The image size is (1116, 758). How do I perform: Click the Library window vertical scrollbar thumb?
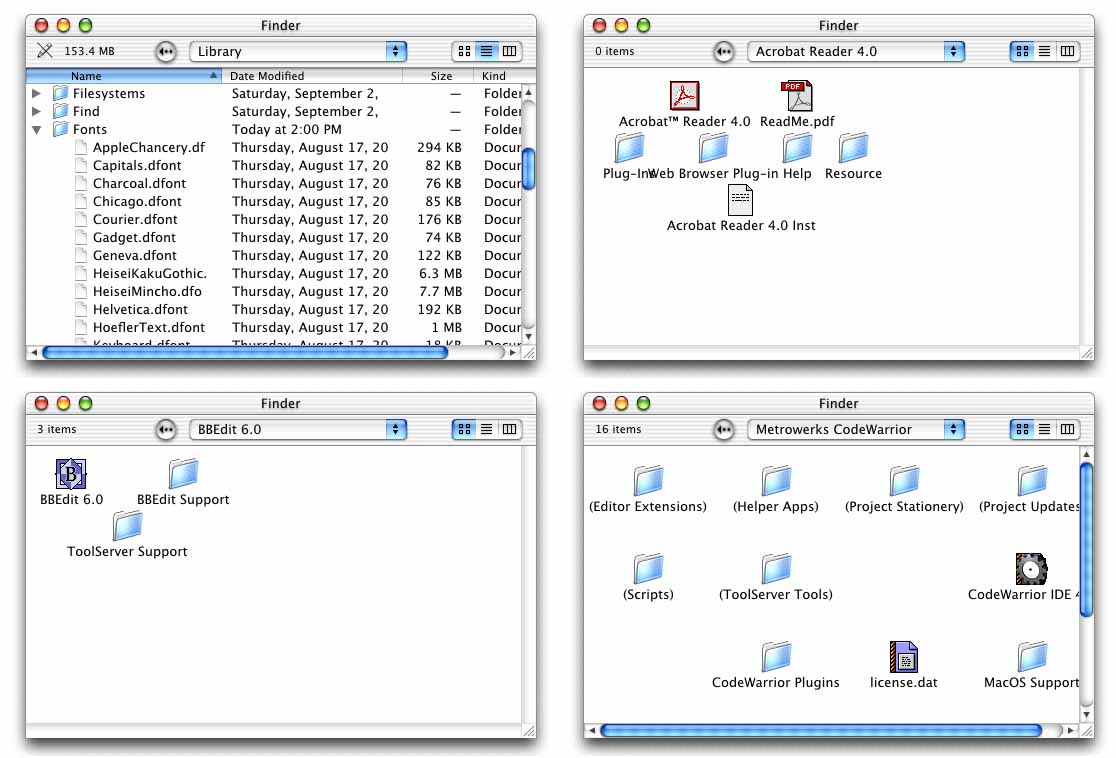coord(528,168)
